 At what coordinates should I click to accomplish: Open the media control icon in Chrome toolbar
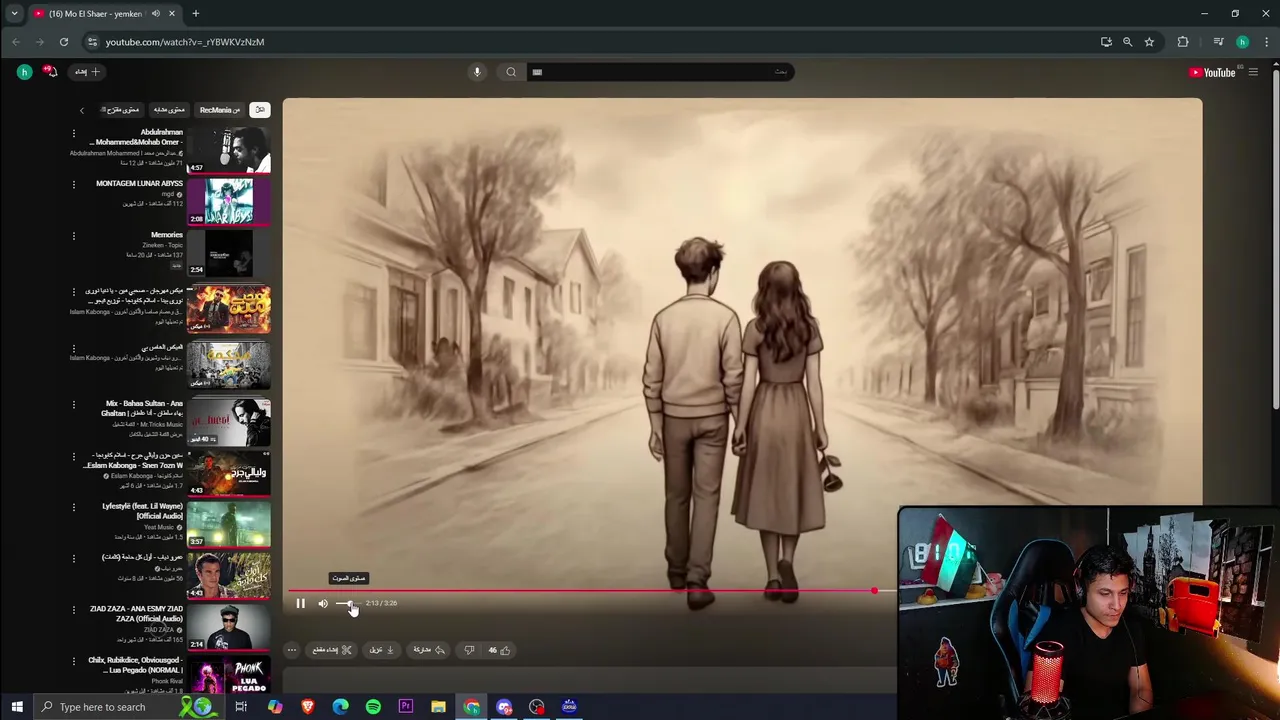[1218, 42]
